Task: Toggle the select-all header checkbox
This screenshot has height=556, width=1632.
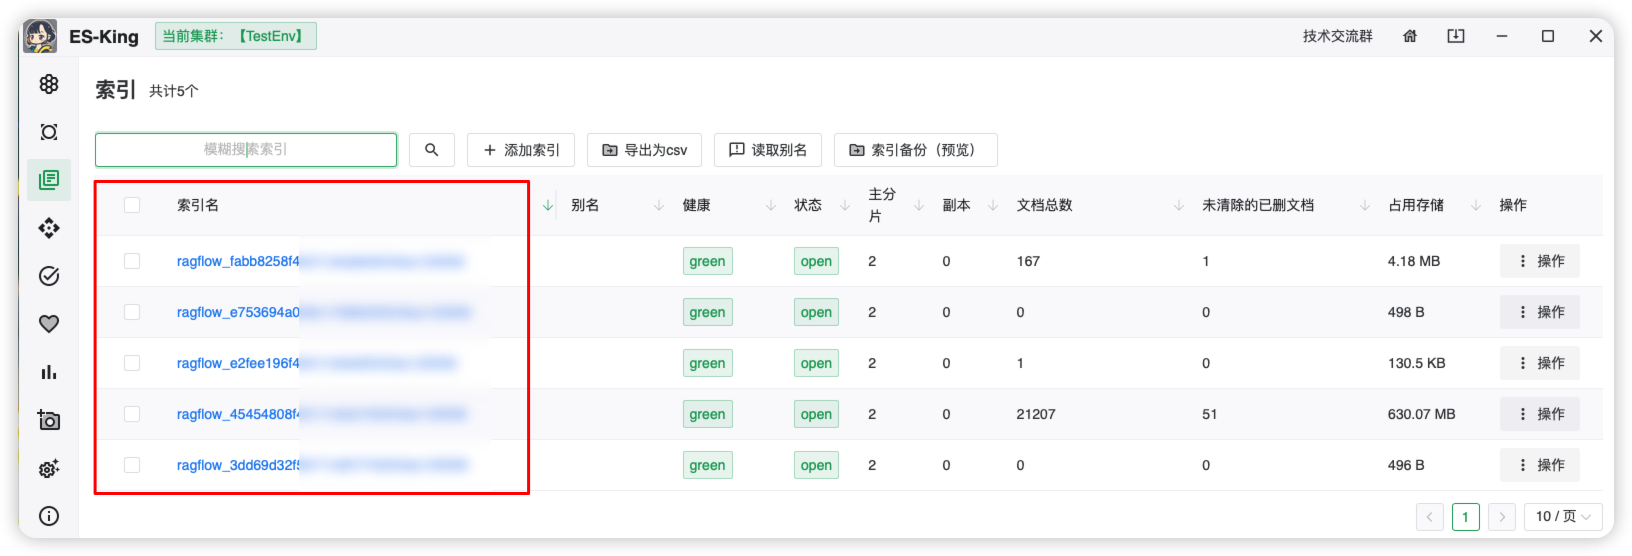Action: (132, 205)
